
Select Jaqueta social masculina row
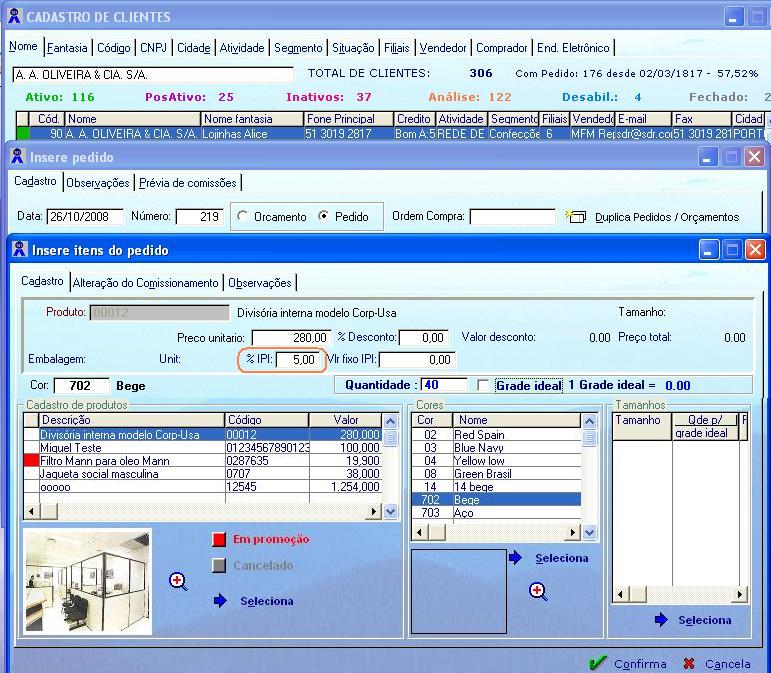point(204,474)
